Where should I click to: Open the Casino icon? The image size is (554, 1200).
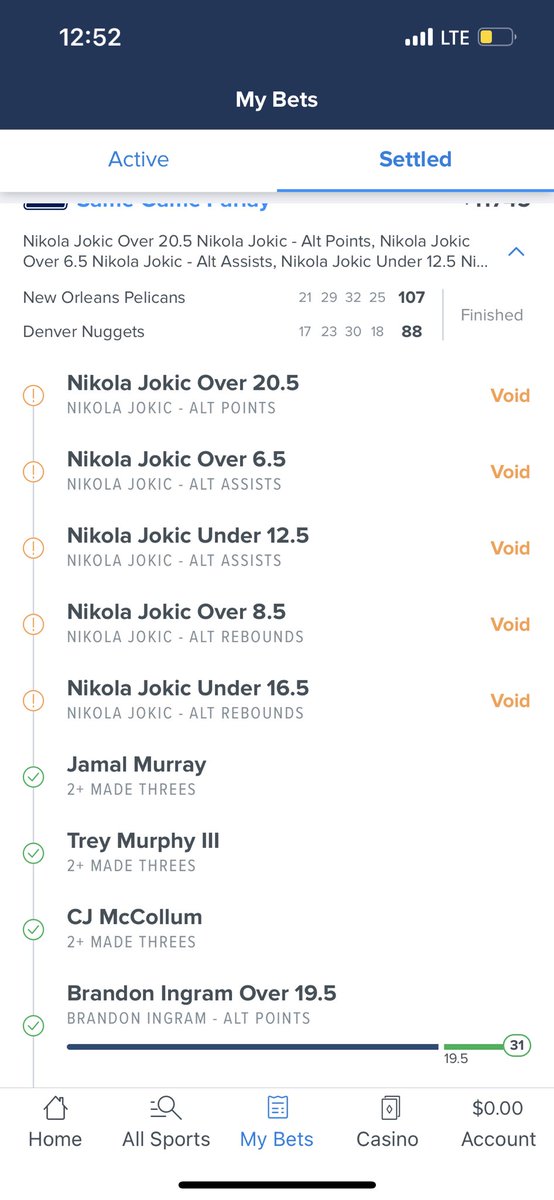388,1107
